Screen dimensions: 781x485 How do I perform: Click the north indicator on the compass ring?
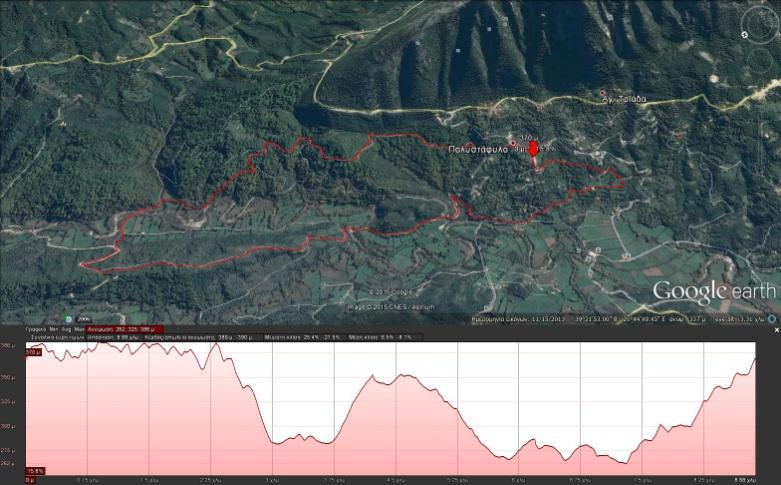click(745, 34)
